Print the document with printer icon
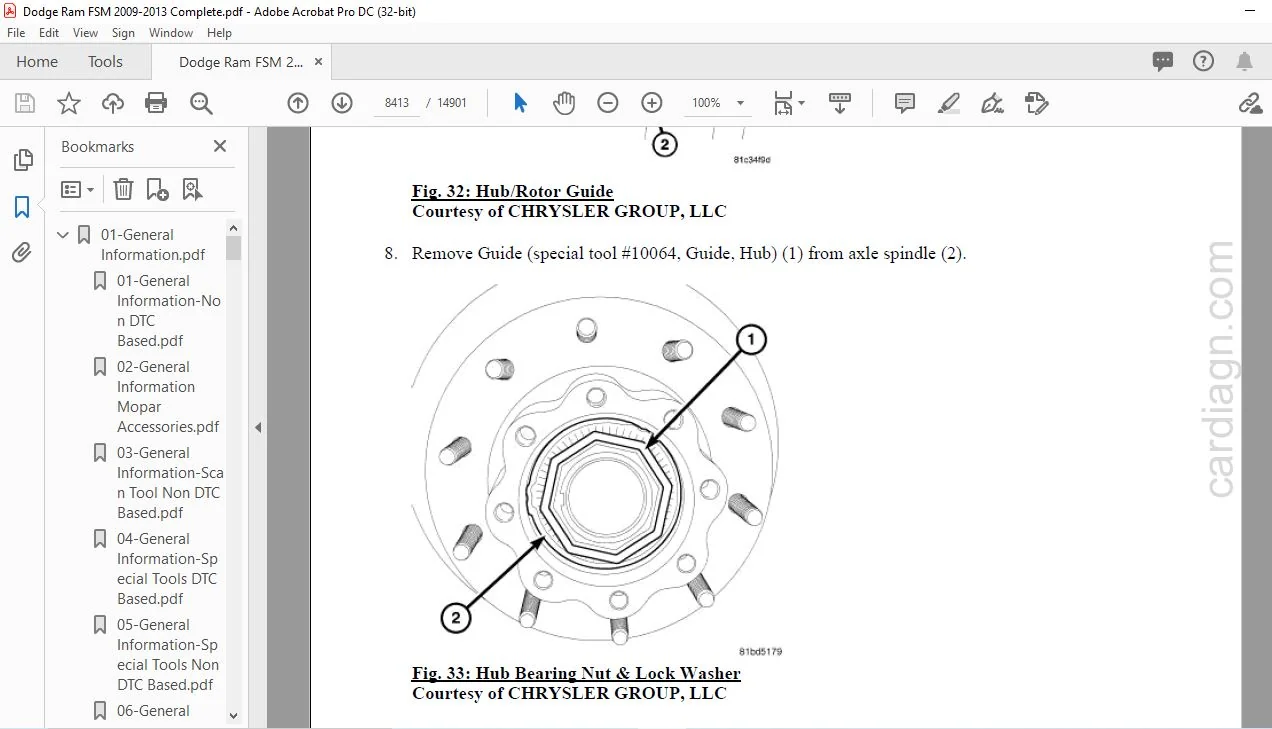This screenshot has height=729, width=1272. pos(156,103)
